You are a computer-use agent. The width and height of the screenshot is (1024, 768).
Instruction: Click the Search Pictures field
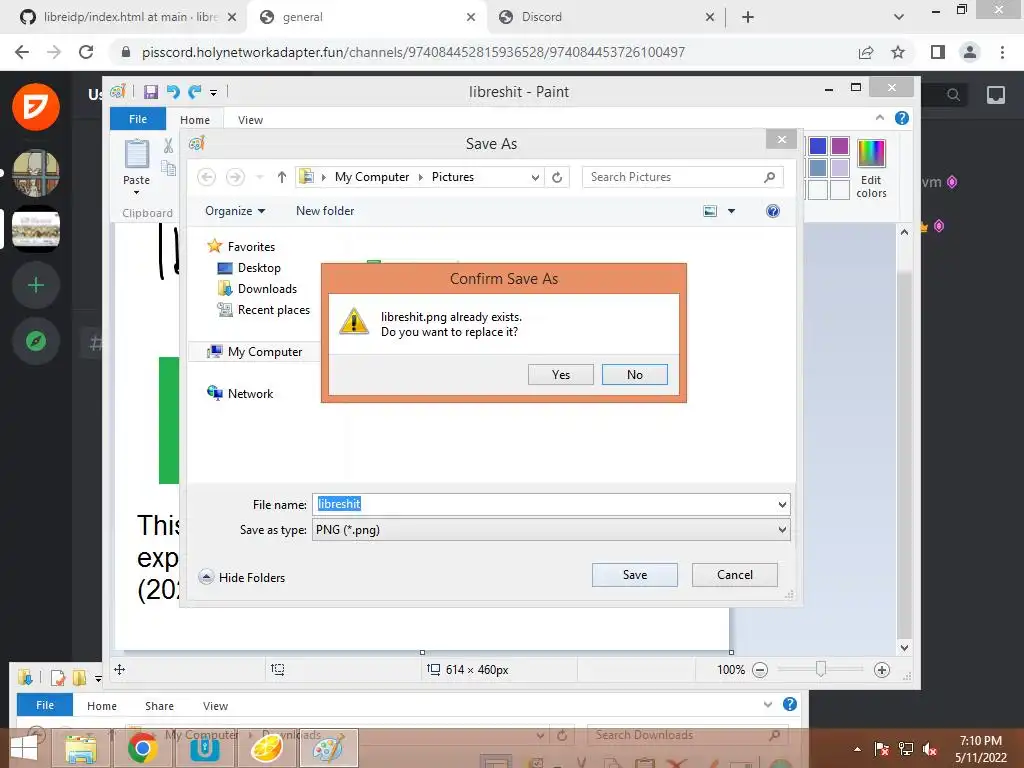(x=682, y=177)
